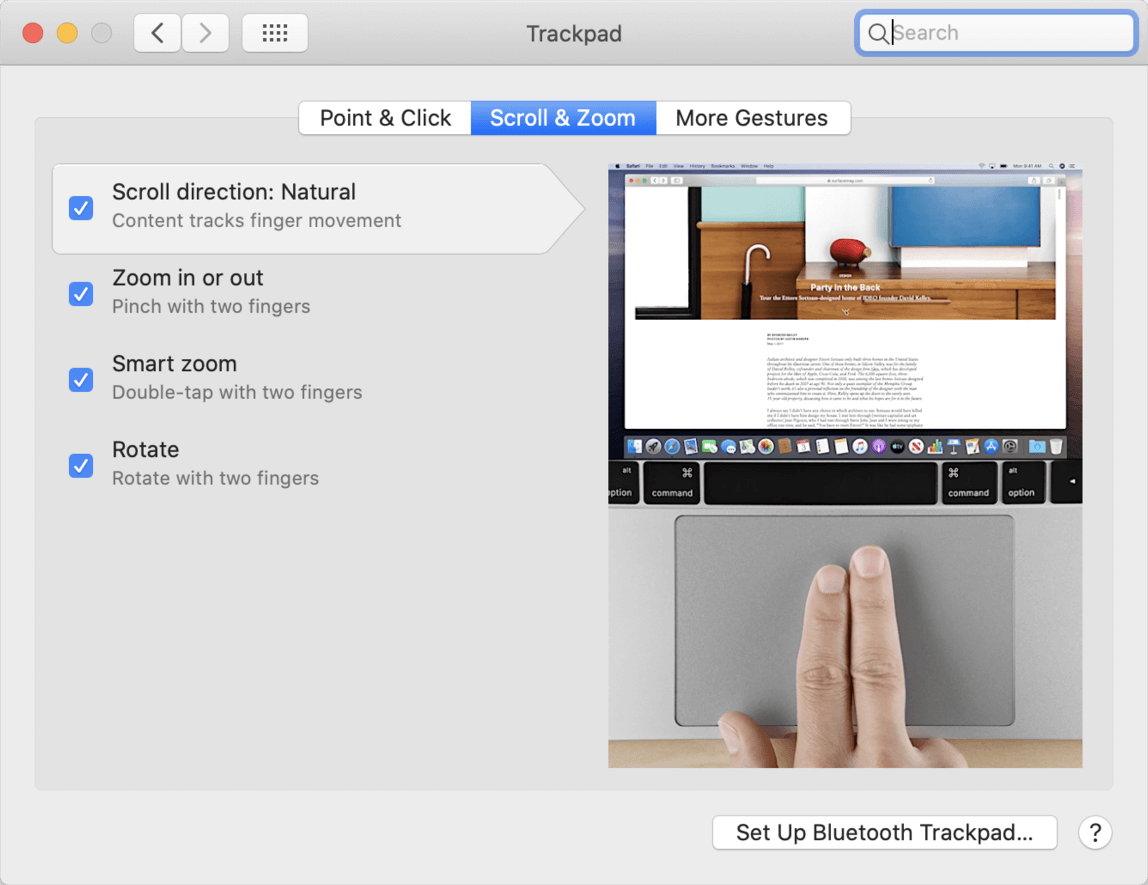
Task: Select the Smart zoom option text
Action: 175,364
